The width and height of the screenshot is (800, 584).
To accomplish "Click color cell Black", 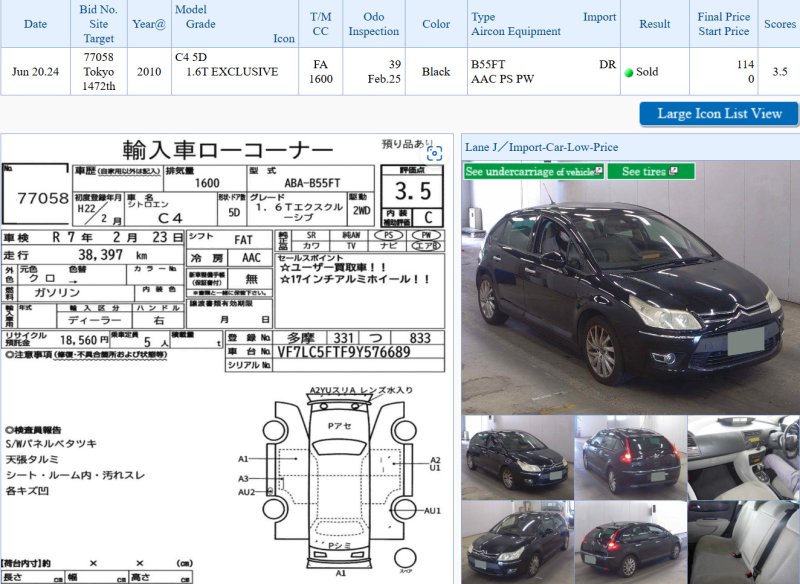I will coord(436,72).
